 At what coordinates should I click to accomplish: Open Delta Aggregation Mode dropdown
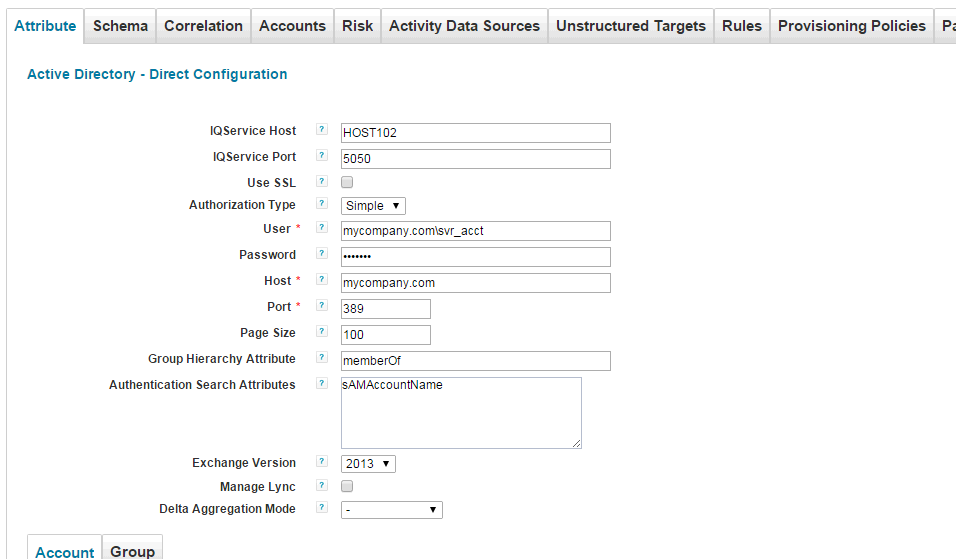[x=391, y=510]
